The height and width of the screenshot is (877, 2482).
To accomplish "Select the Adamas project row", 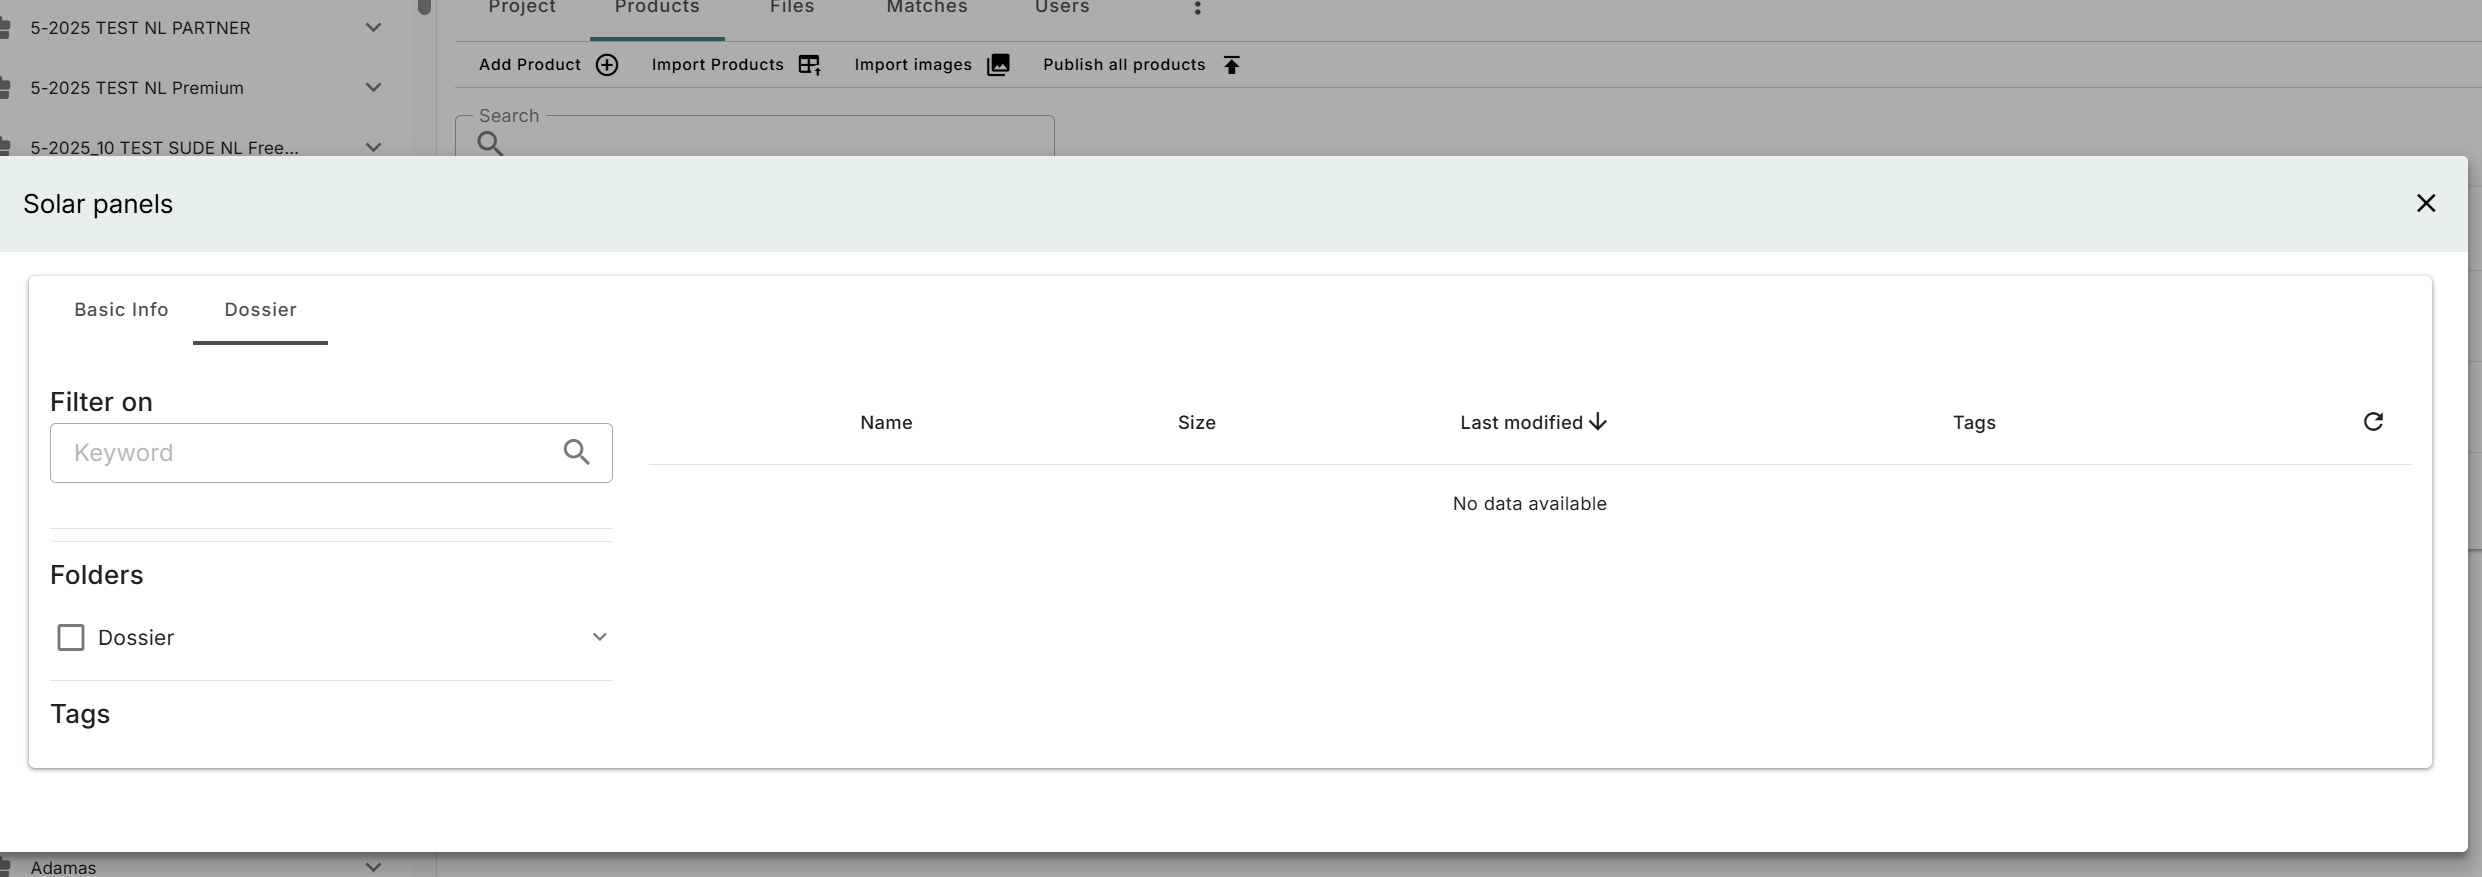I will [x=205, y=866].
